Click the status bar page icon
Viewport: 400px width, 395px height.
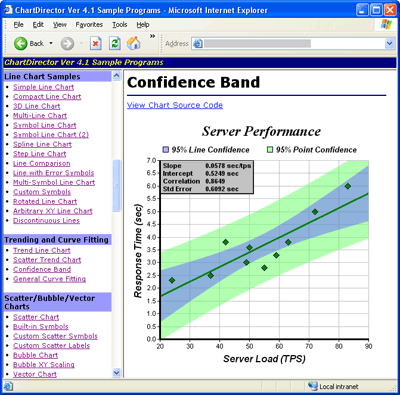click(8, 386)
